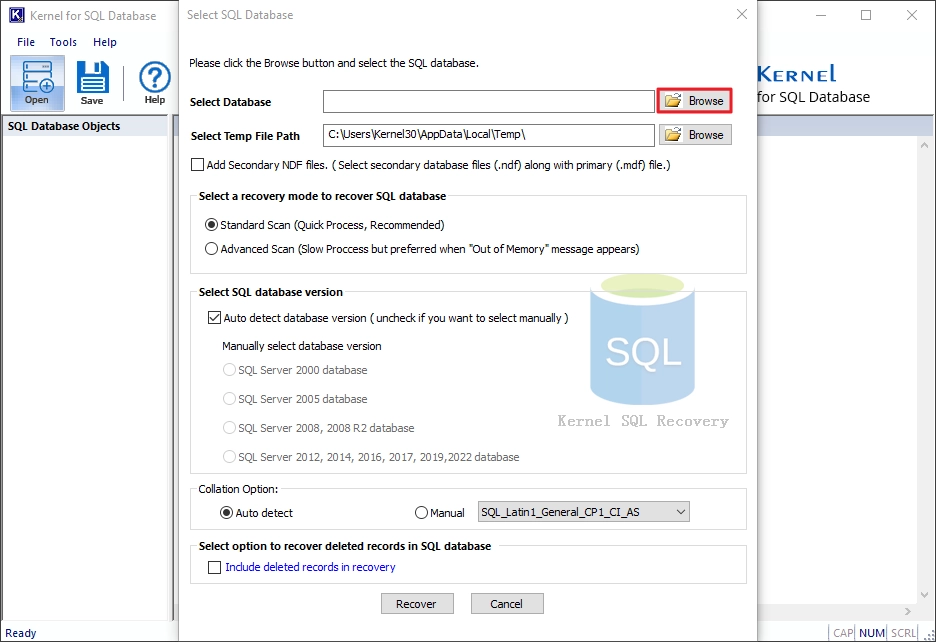Image resolution: width=936 pixels, height=642 pixels.
Task: Click scroll right arrow in main window
Action: pos(908,612)
